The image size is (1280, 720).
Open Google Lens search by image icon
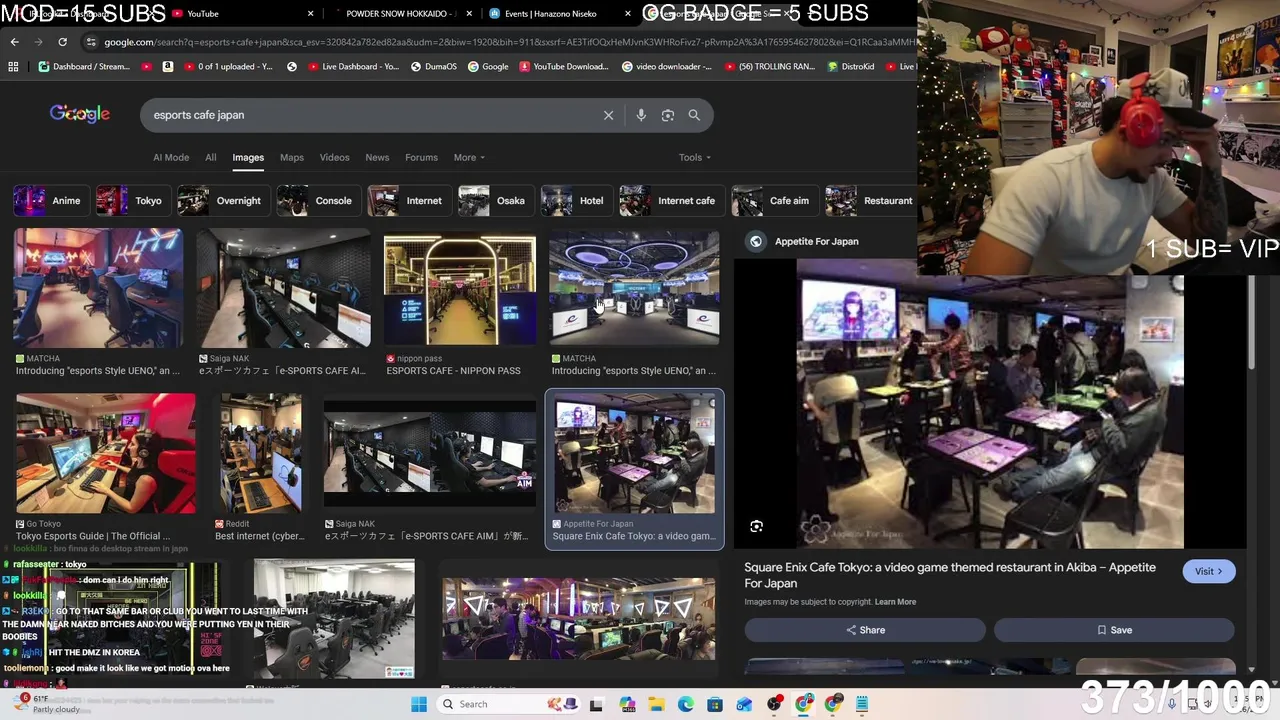point(668,115)
